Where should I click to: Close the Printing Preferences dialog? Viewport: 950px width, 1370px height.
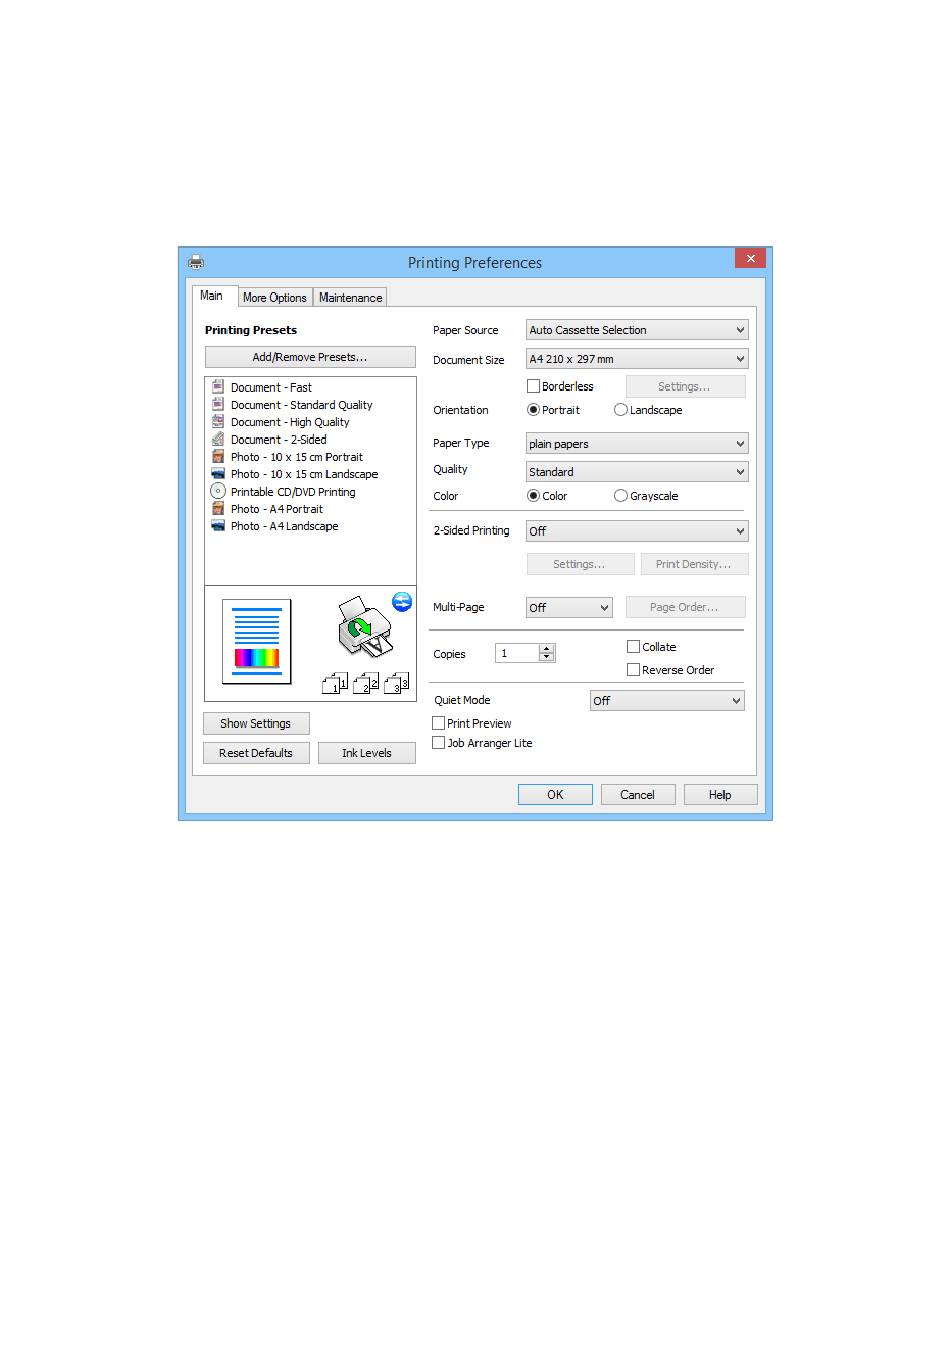(x=750, y=258)
